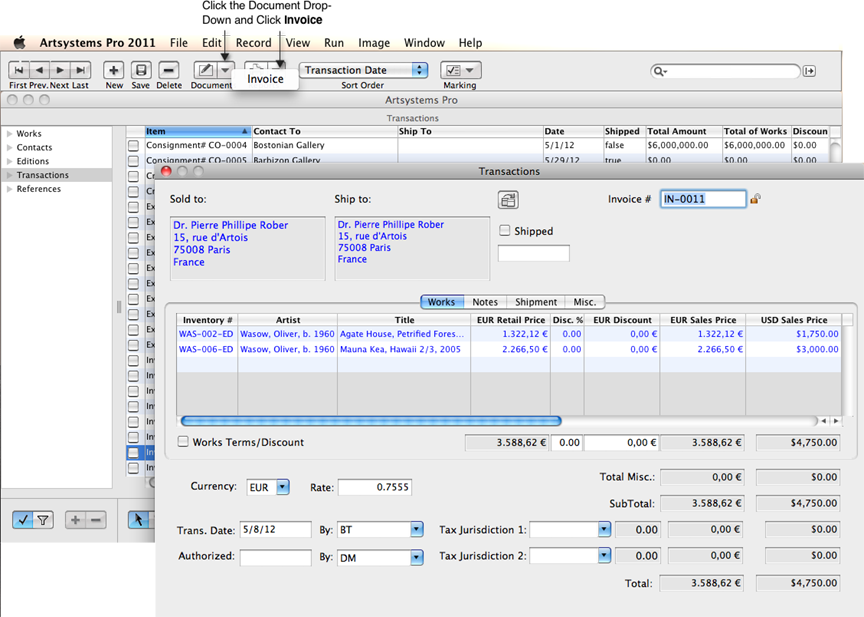Tick the checkbox for Consignment# CO-0004 row
This screenshot has height=617, width=864.
tap(133, 145)
